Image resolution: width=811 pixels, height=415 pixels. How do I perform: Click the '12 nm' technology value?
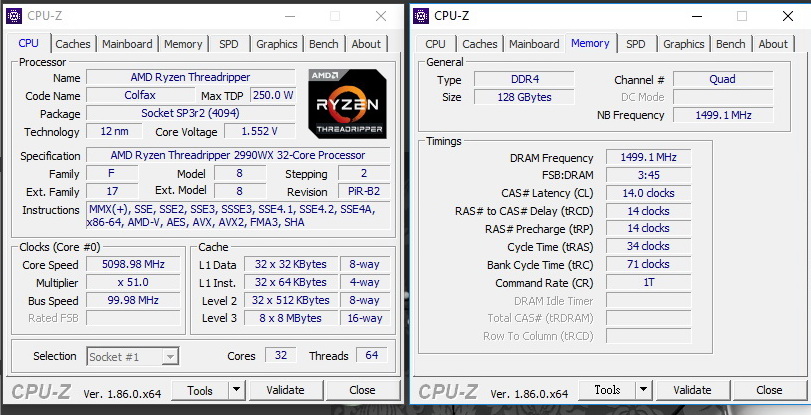pos(114,131)
